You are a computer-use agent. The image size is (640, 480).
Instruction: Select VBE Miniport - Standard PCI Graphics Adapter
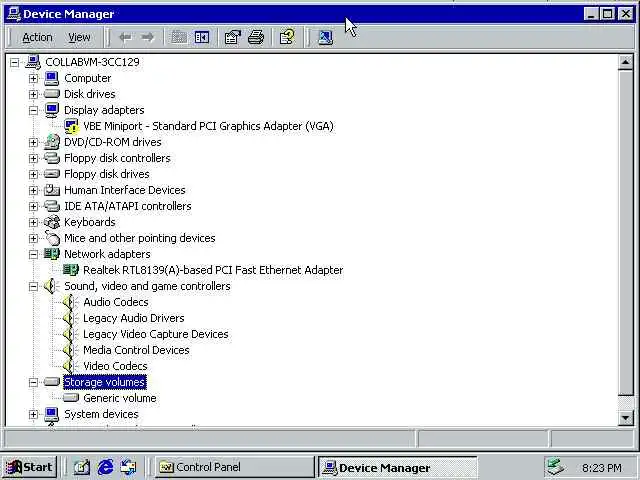pos(208,126)
